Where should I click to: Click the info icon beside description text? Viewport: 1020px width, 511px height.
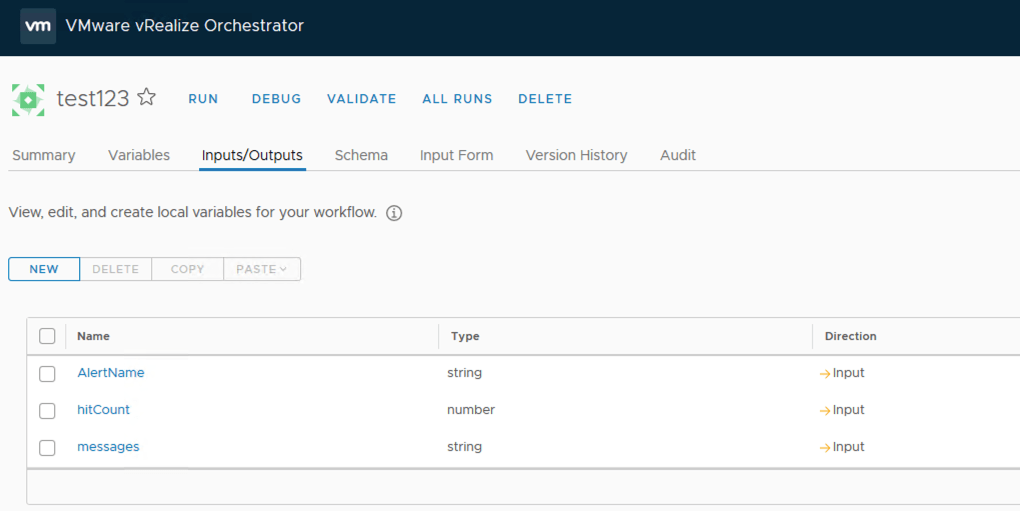coord(394,213)
